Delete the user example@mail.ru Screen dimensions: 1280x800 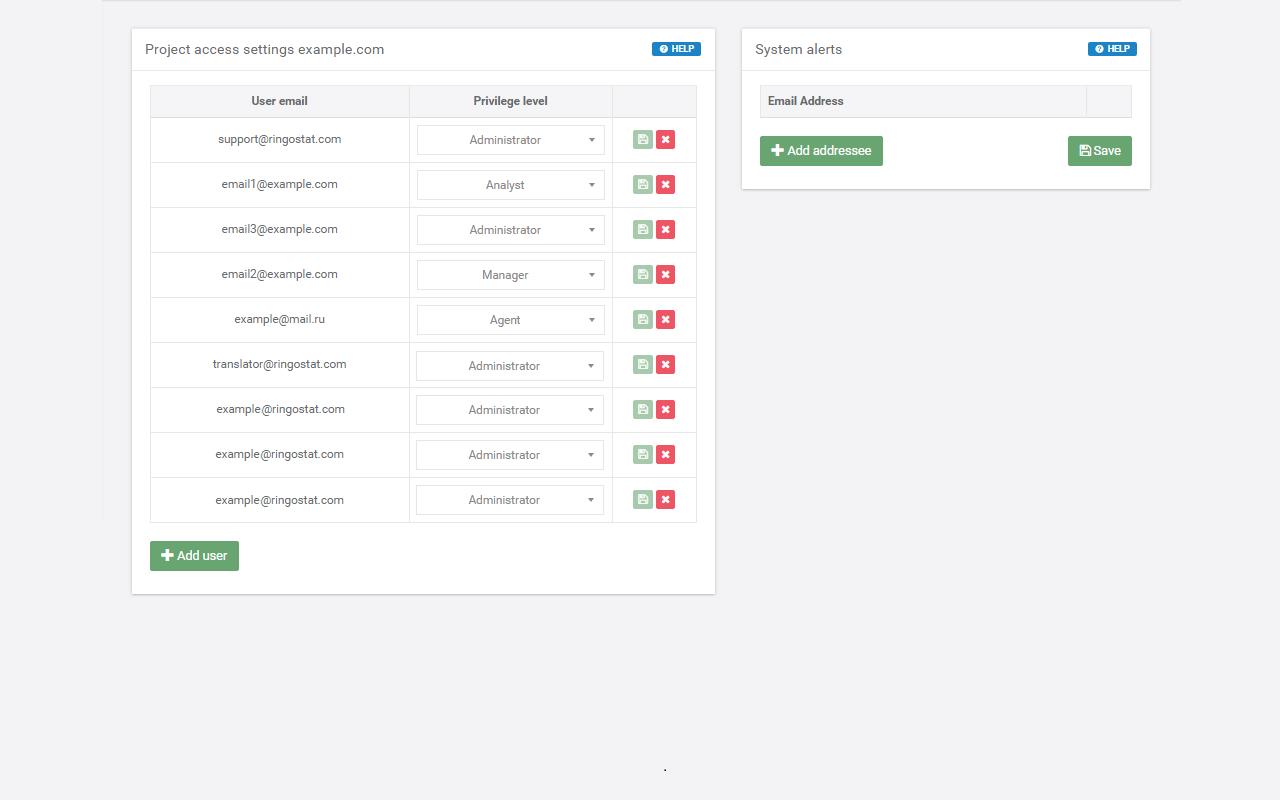point(665,319)
